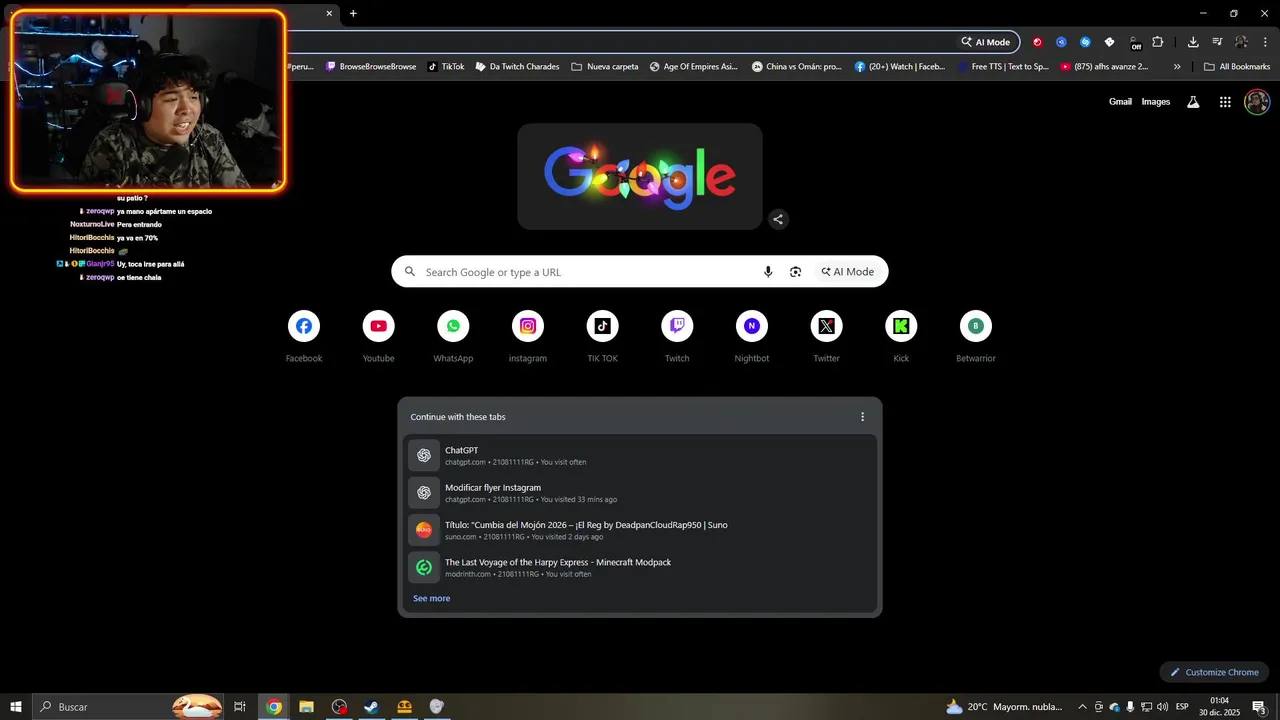Open Task View on the taskbar

click(x=240, y=707)
